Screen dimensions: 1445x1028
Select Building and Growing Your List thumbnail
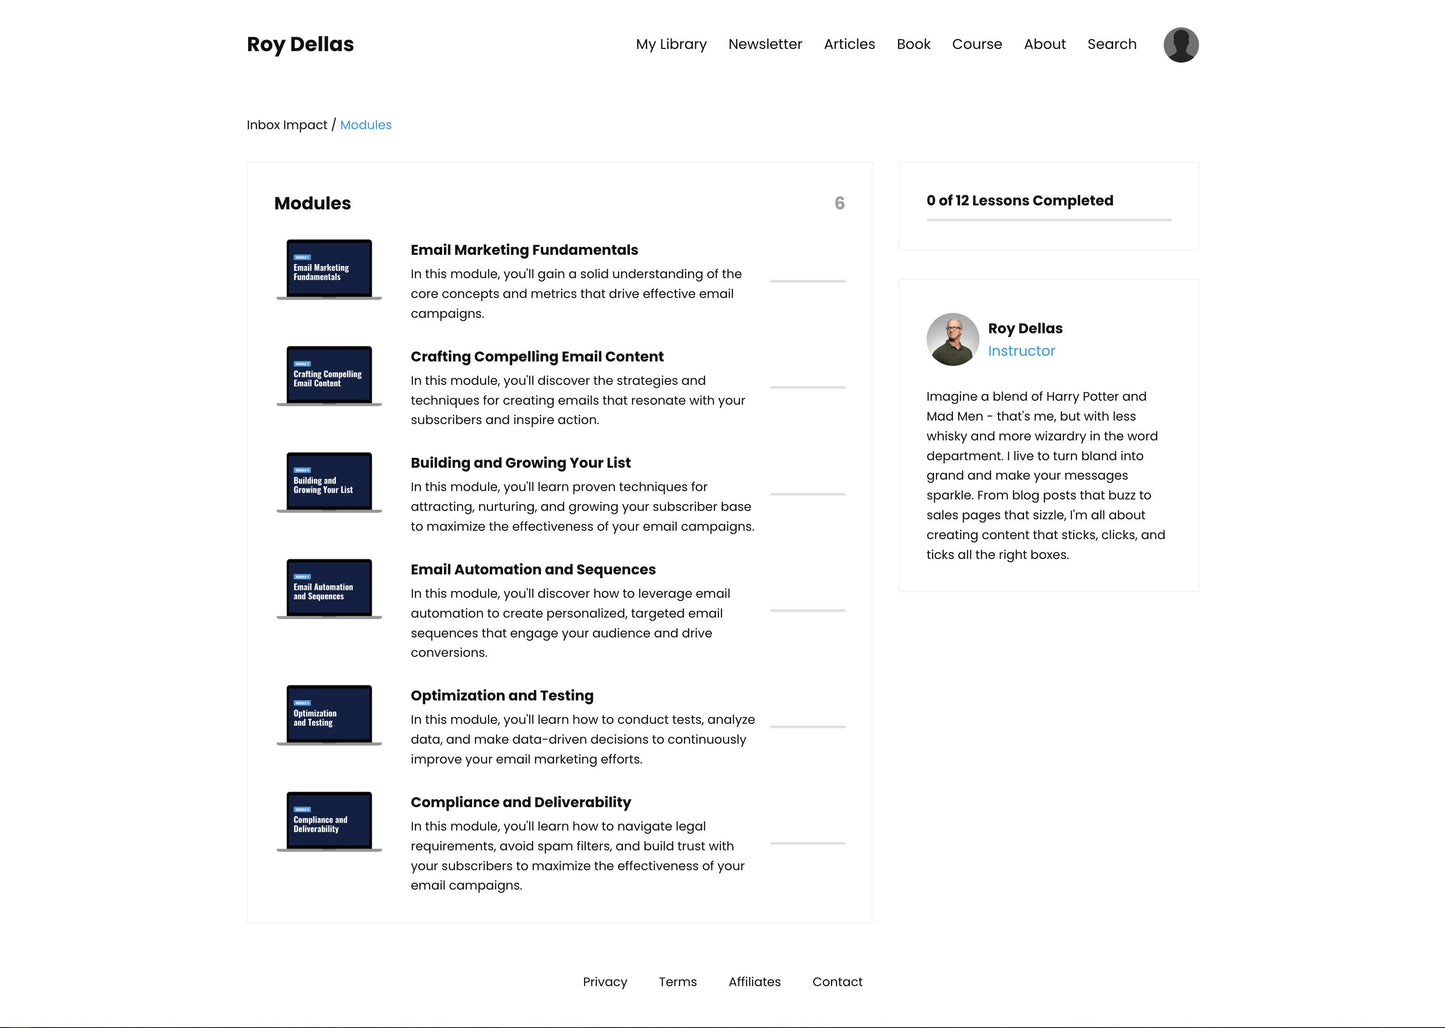click(329, 482)
